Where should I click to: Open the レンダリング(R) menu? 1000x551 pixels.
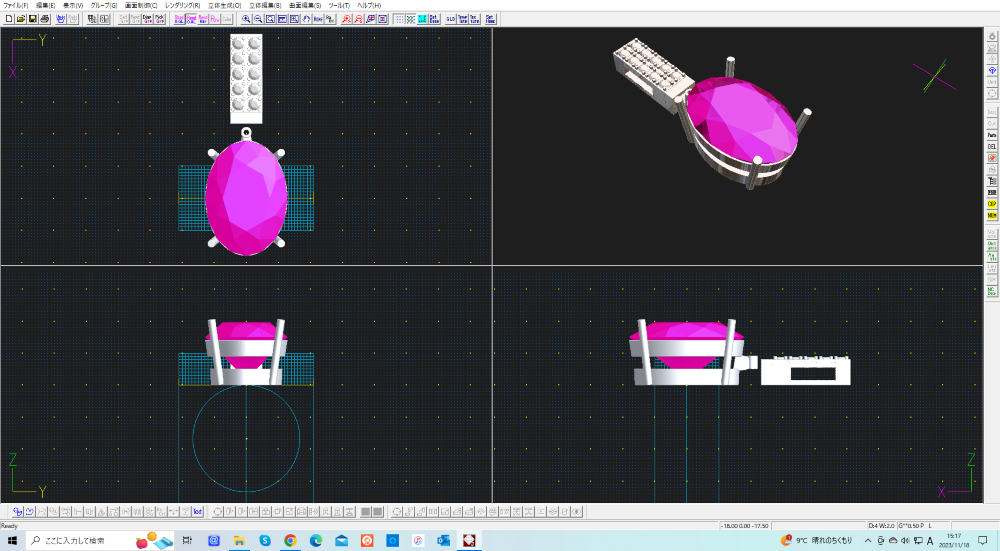click(x=182, y=5)
